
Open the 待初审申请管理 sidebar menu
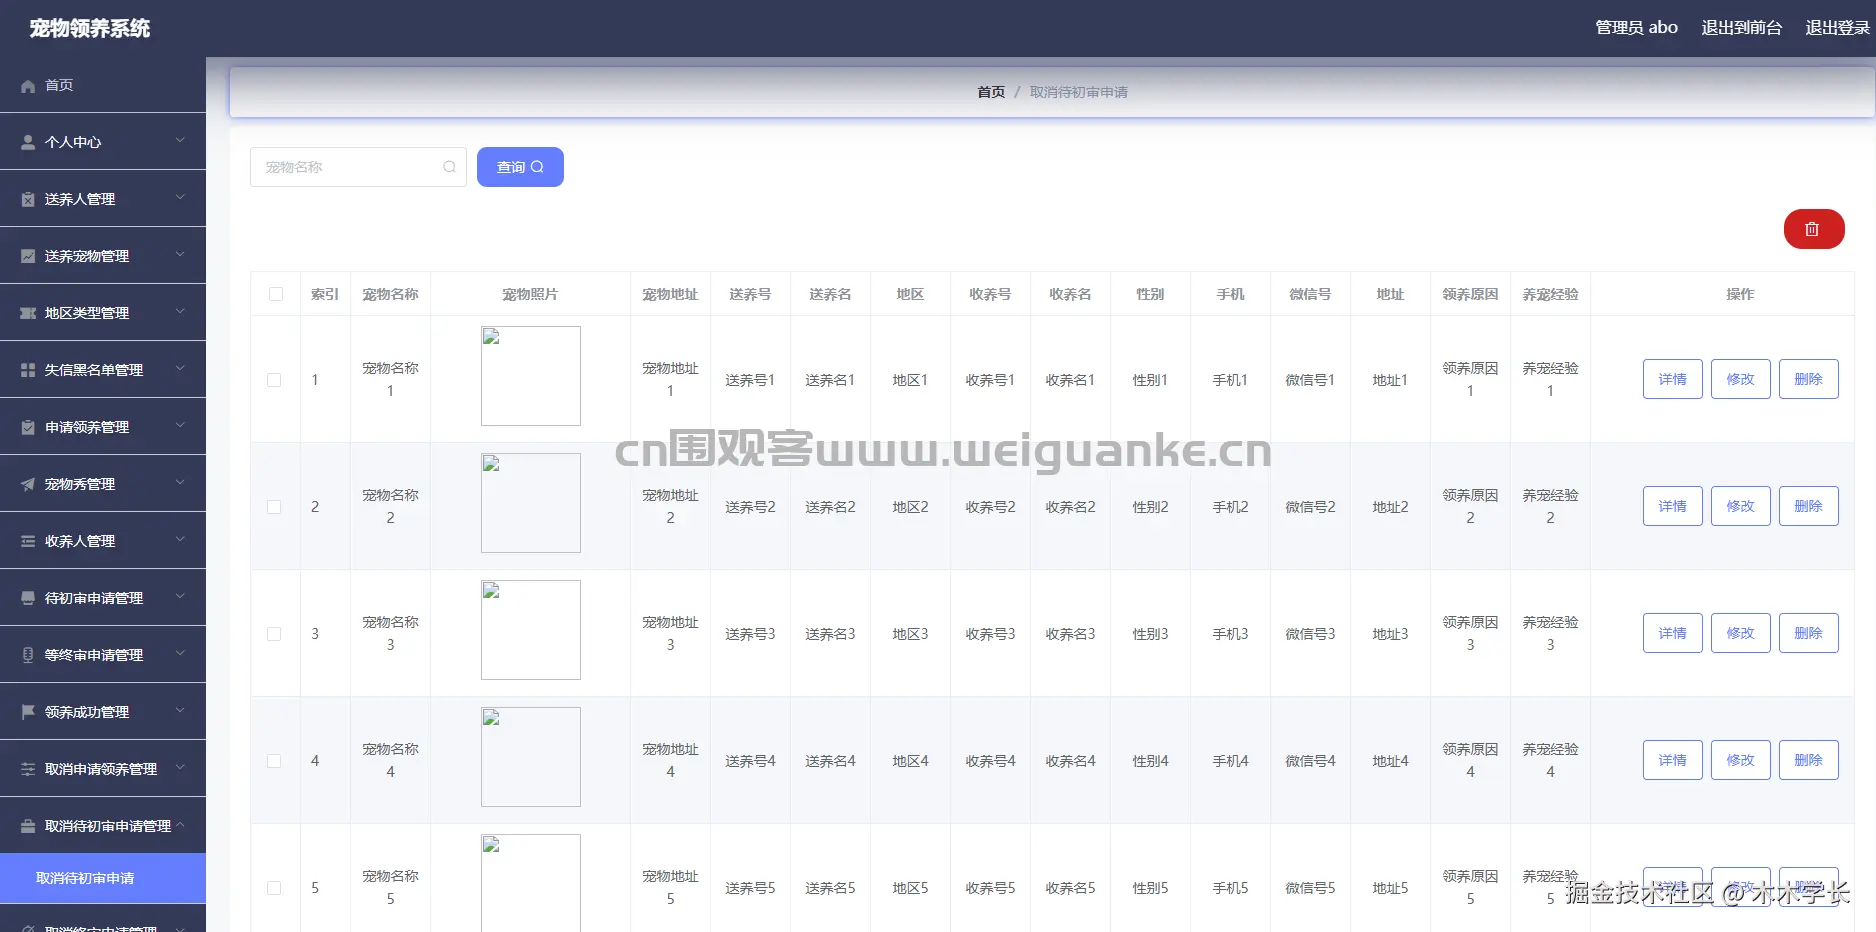[103, 598]
